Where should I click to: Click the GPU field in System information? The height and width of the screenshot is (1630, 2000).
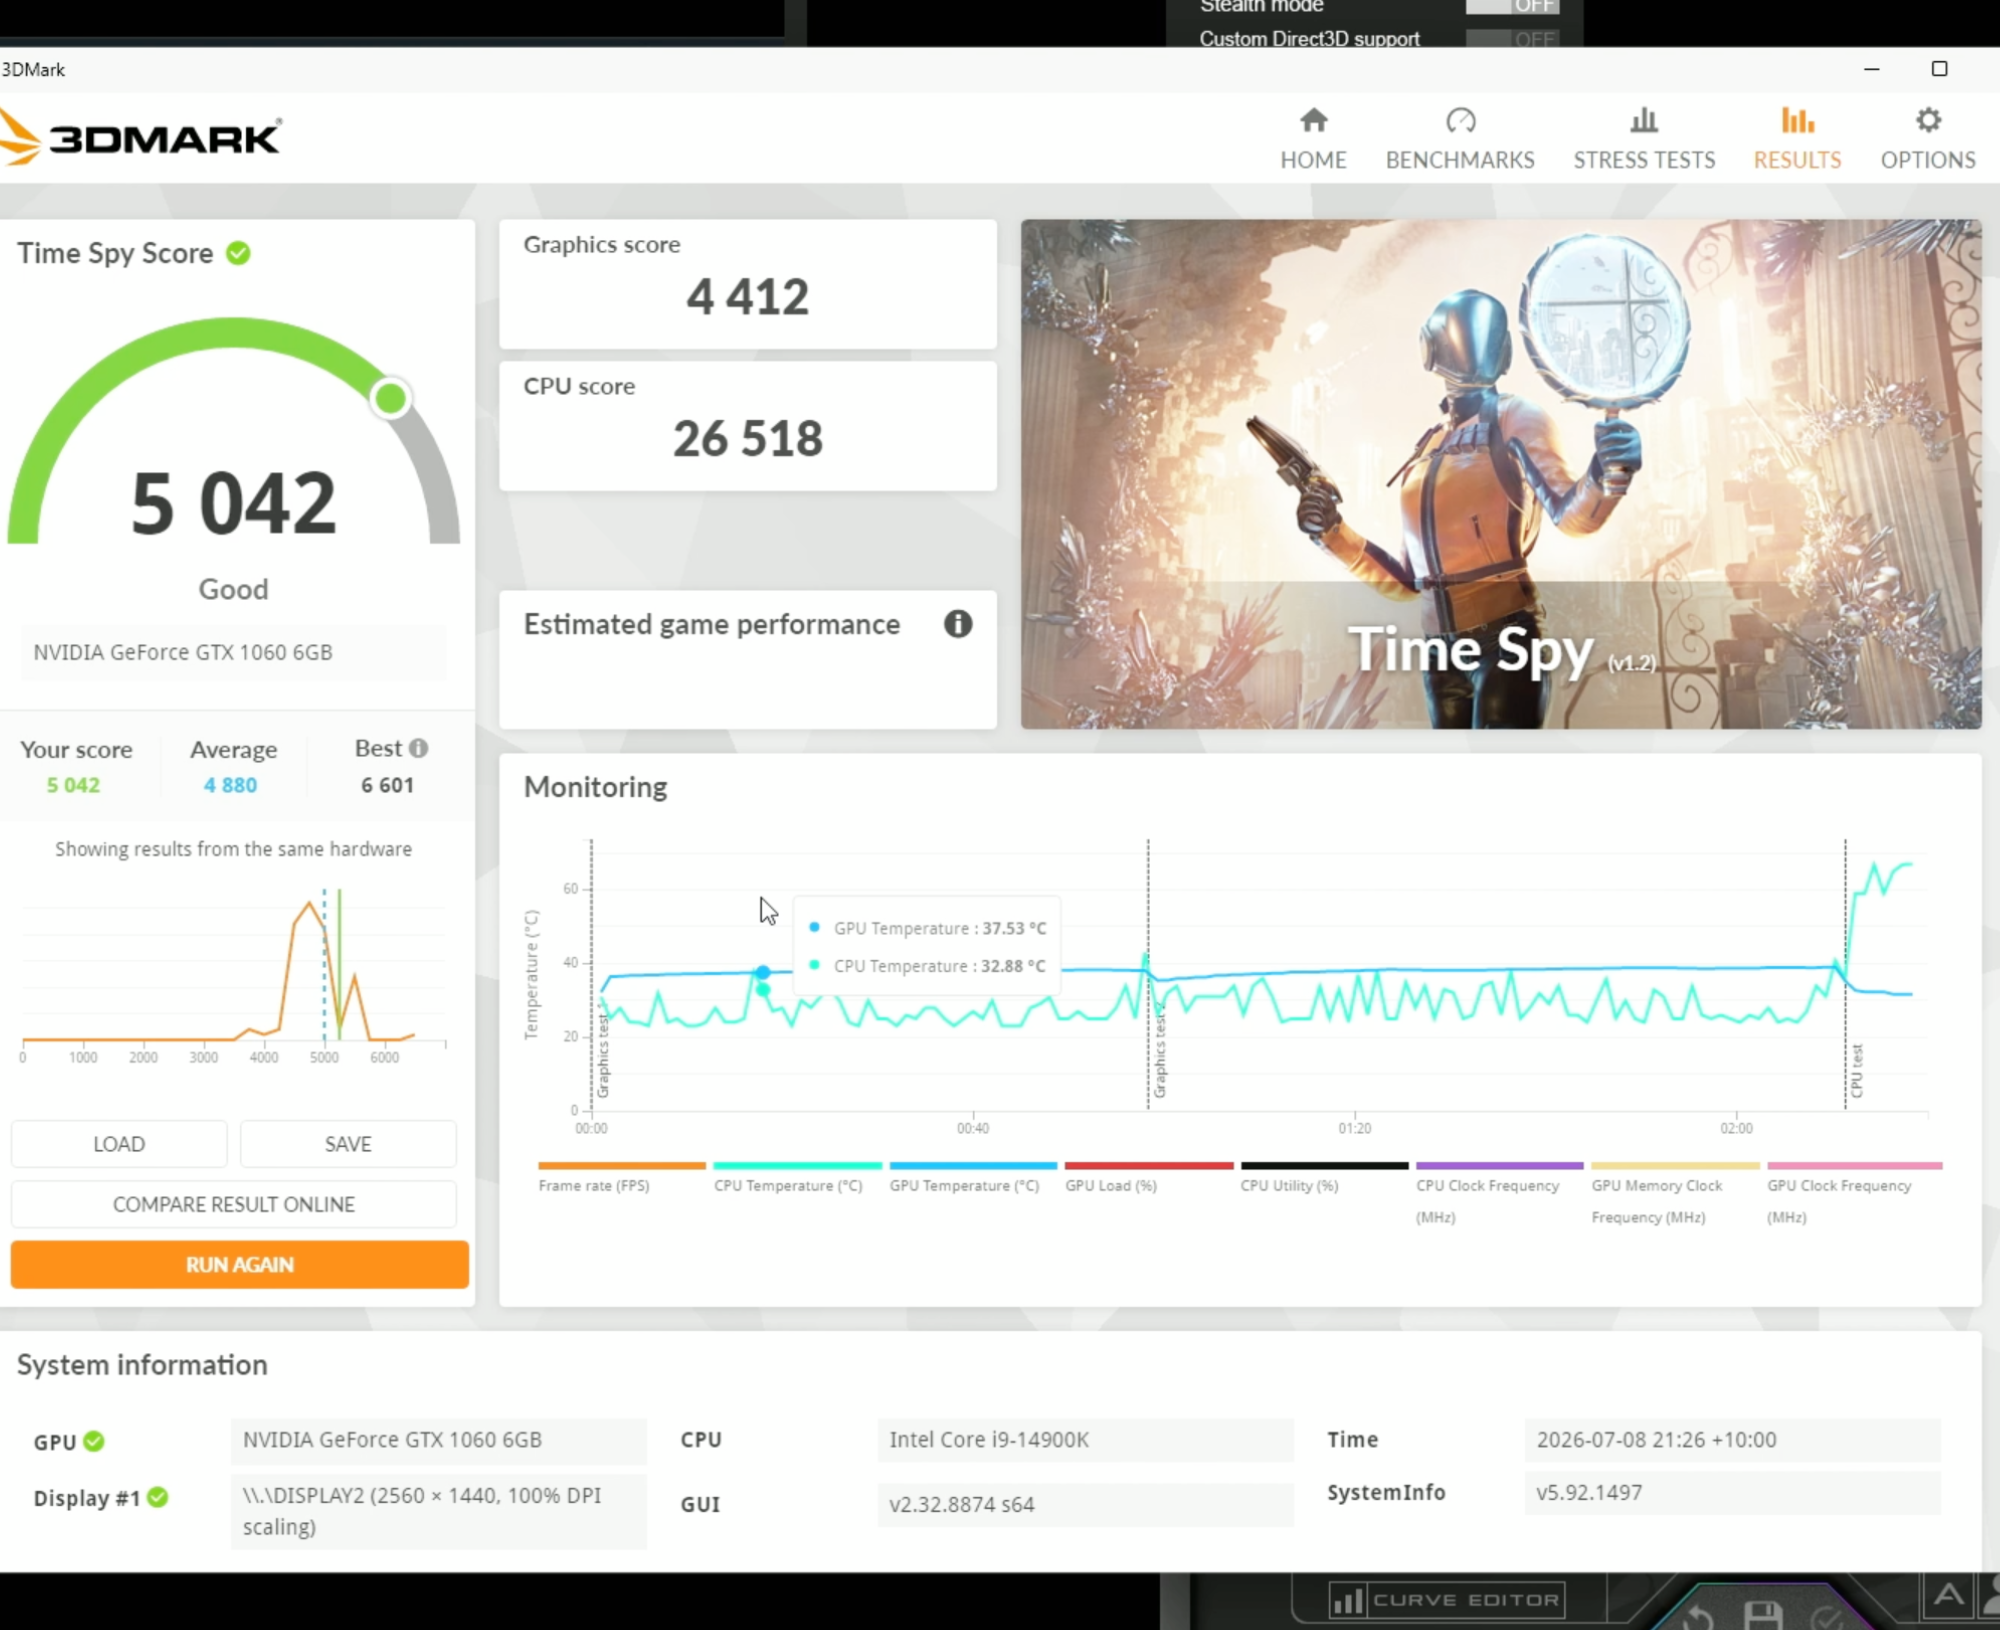click(x=438, y=1439)
